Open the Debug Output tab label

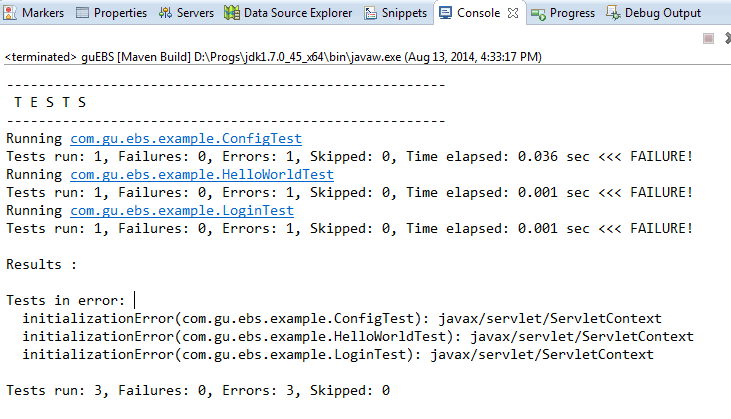662,13
